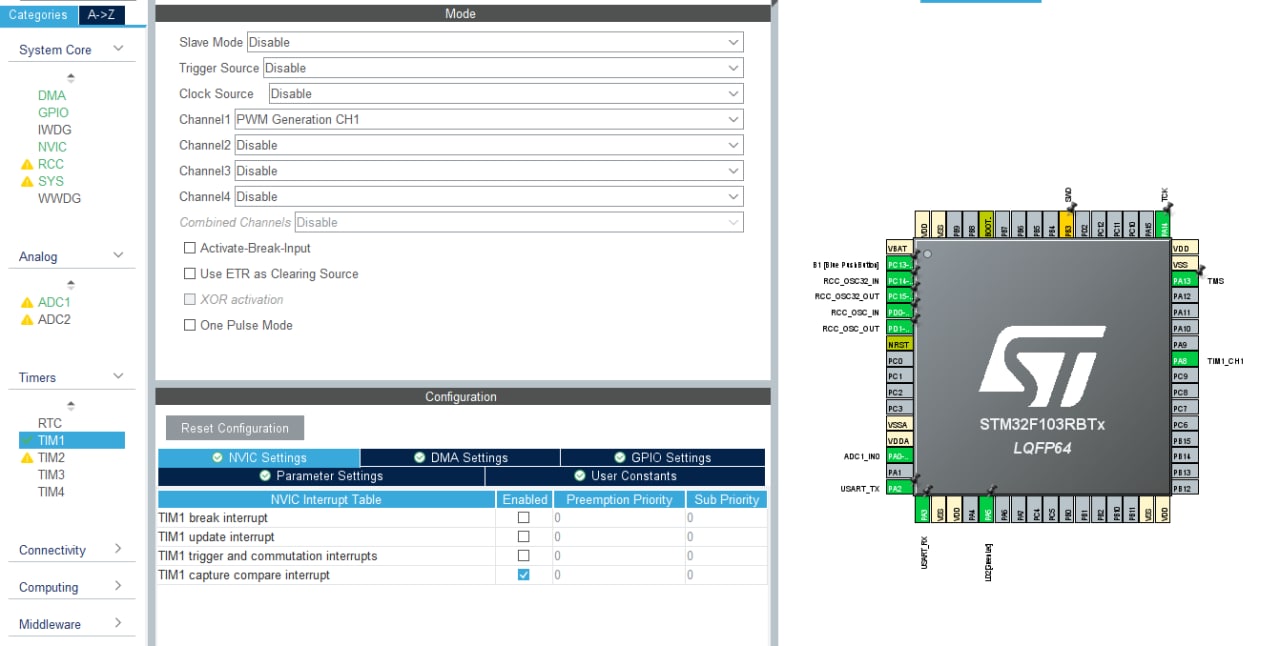The image size is (1280, 646).
Task: Click the warning icon beside SYS
Action: pyautogui.click(x=27, y=181)
